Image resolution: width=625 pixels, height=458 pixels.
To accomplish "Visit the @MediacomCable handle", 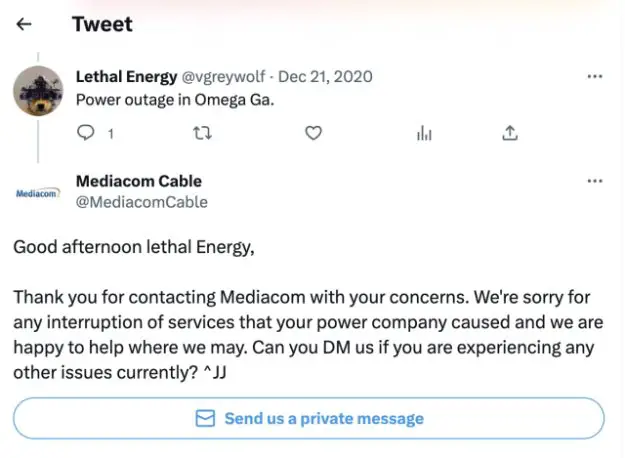I will tap(142, 201).
